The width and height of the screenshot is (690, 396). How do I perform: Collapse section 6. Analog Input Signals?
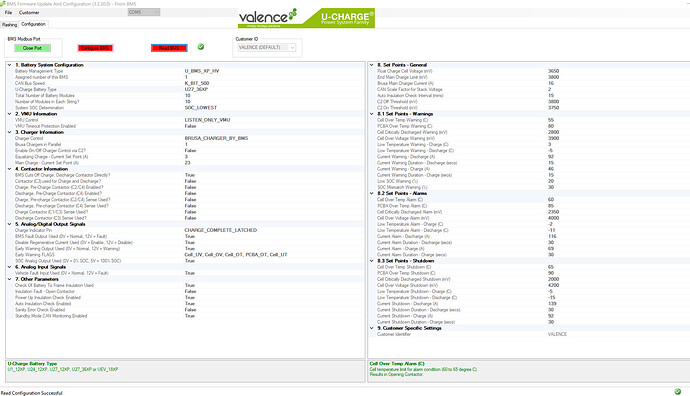pos(10,267)
